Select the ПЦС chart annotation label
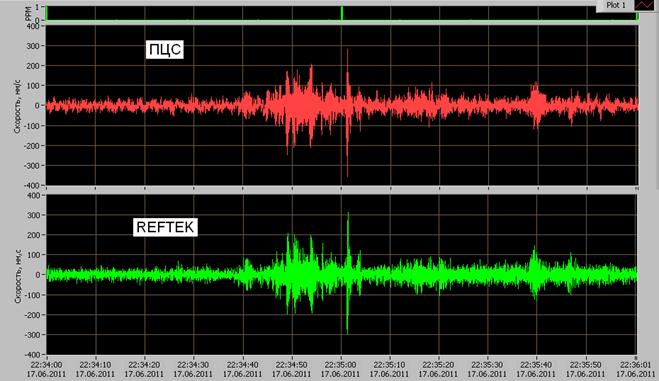This screenshot has width=659, height=381. click(165, 50)
